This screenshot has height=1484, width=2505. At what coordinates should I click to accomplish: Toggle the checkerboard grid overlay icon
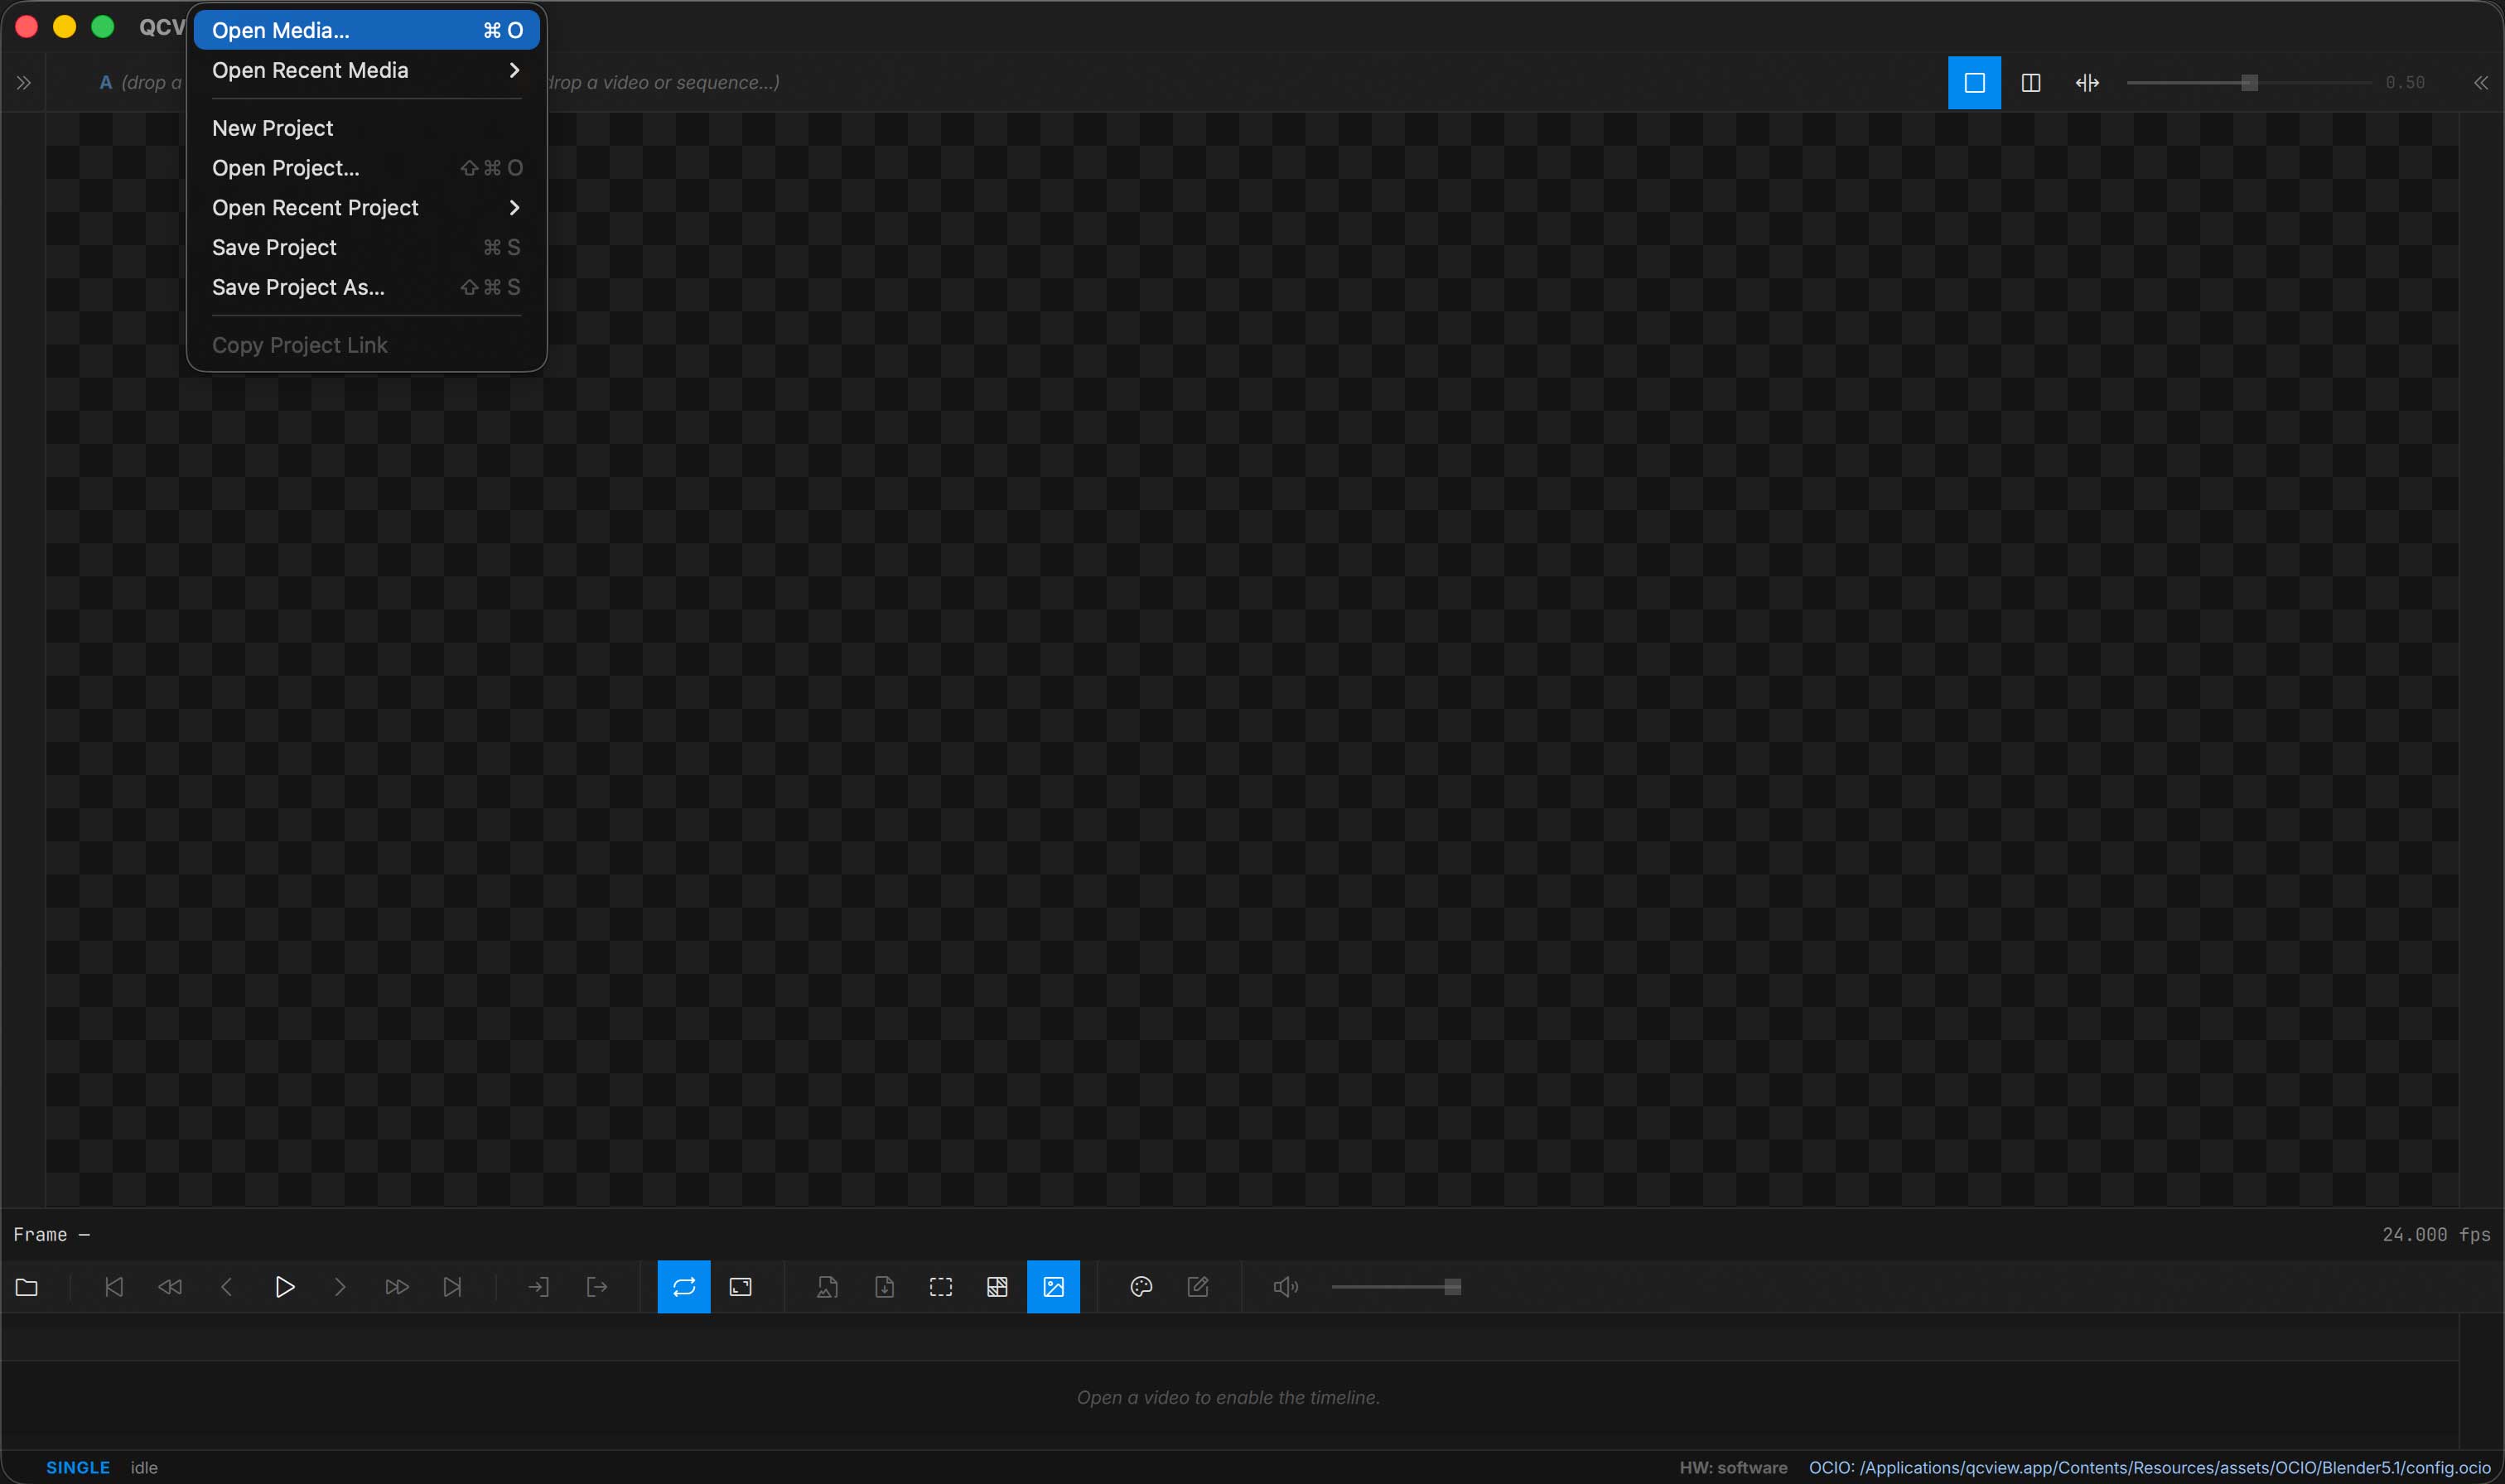coord(997,1287)
